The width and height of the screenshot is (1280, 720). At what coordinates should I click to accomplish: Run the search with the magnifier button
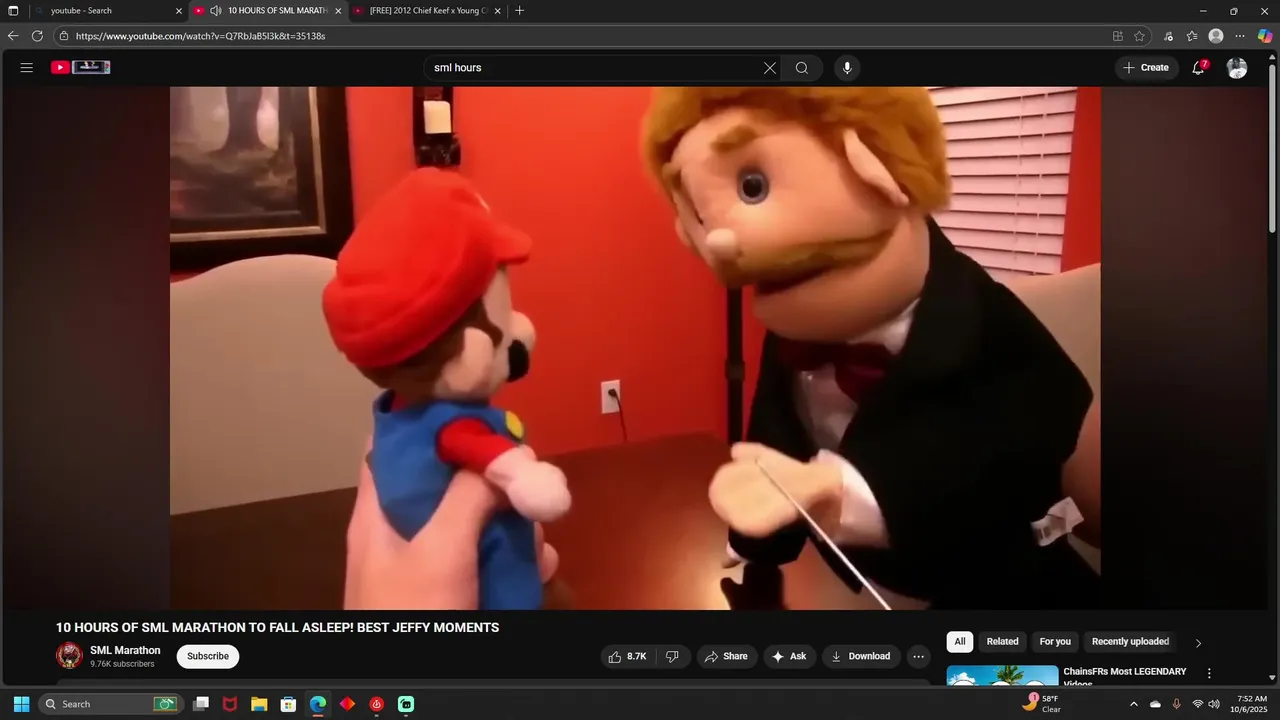802,68
